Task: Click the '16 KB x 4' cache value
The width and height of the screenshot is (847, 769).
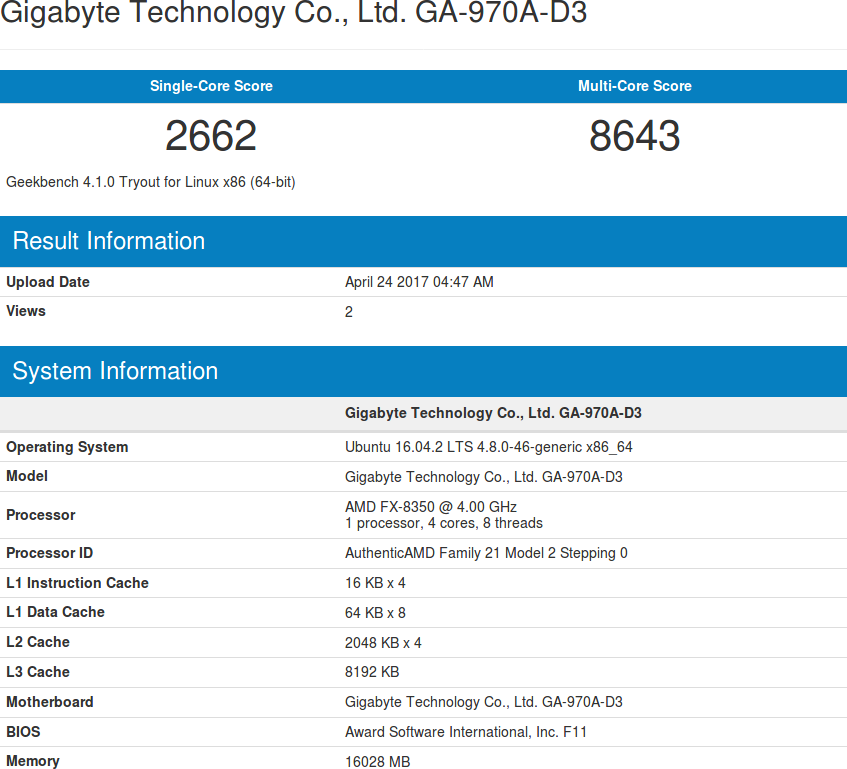Action: pos(375,583)
